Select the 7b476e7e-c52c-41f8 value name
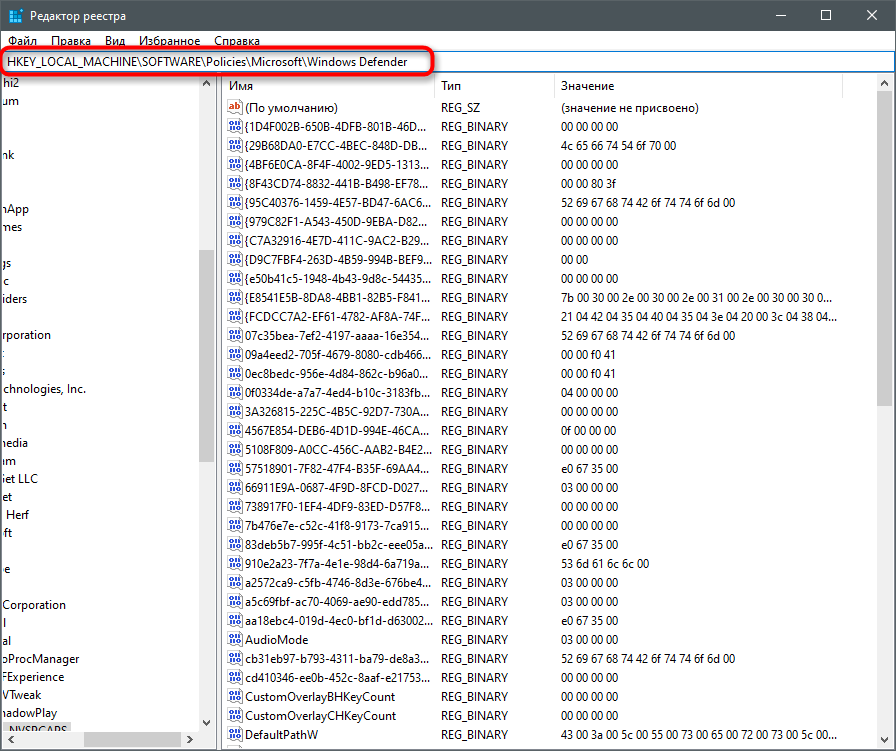This screenshot has width=896, height=751. pos(337,526)
